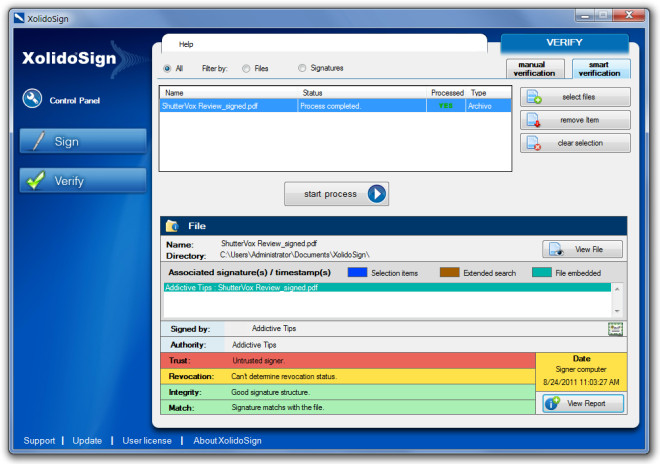Click the View Report button
The width and height of the screenshot is (660, 464).
coord(583,403)
